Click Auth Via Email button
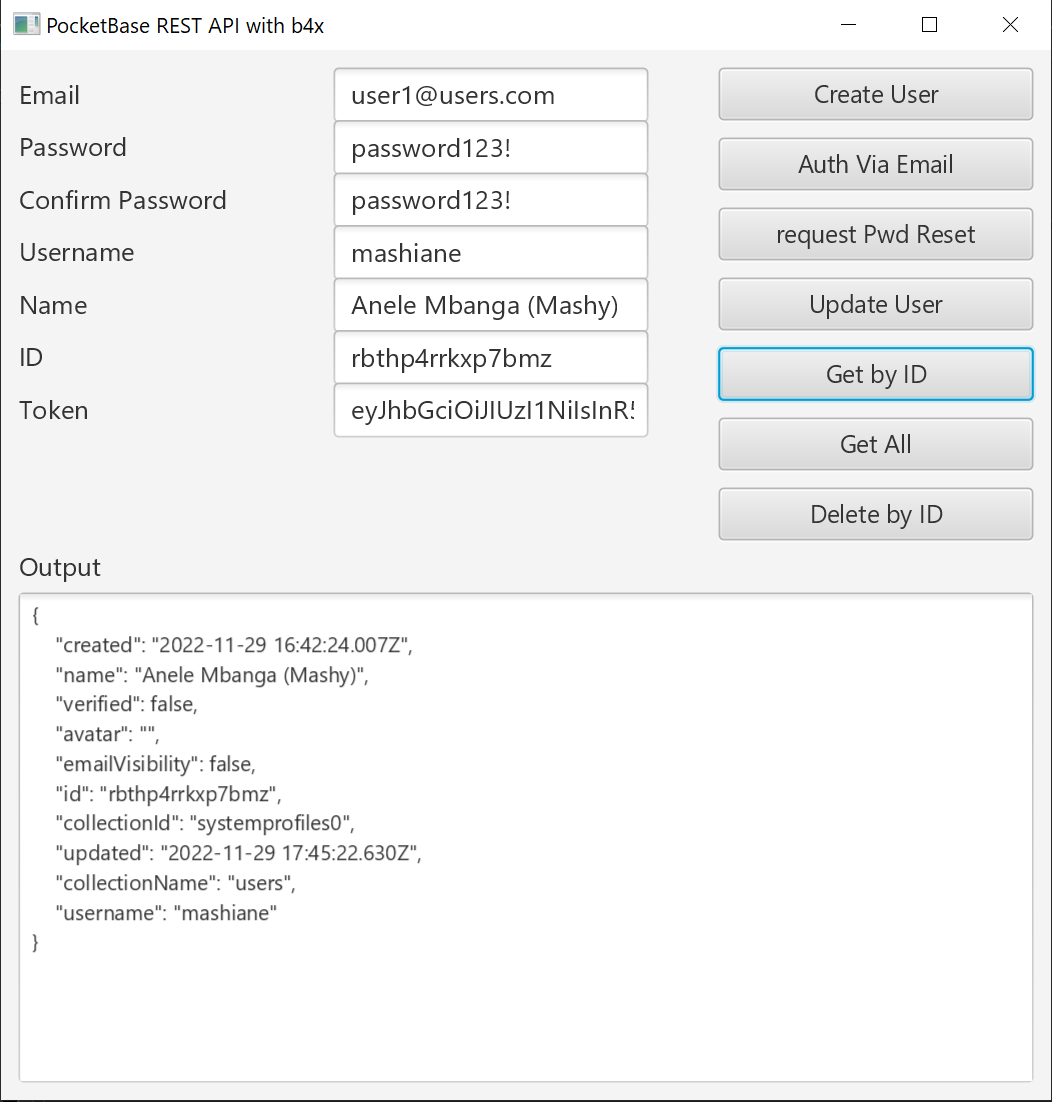Viewport: 1052px width, 1102px height. [x=875, y=164]
